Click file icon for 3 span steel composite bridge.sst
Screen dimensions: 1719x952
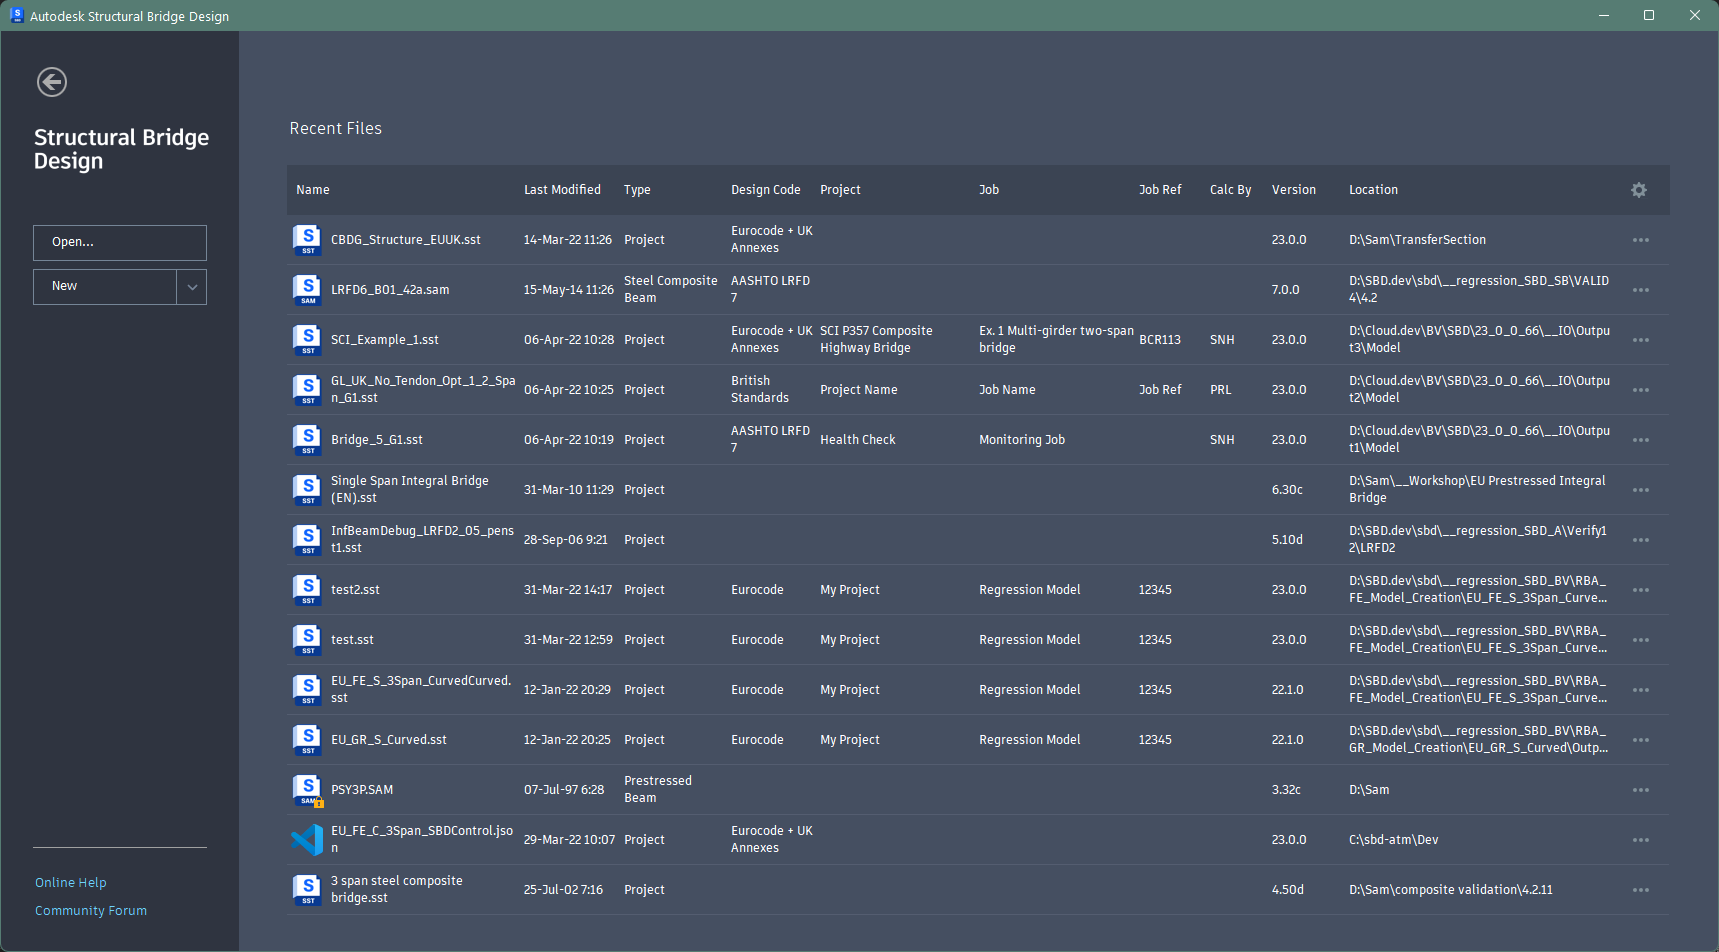(307, 890)
